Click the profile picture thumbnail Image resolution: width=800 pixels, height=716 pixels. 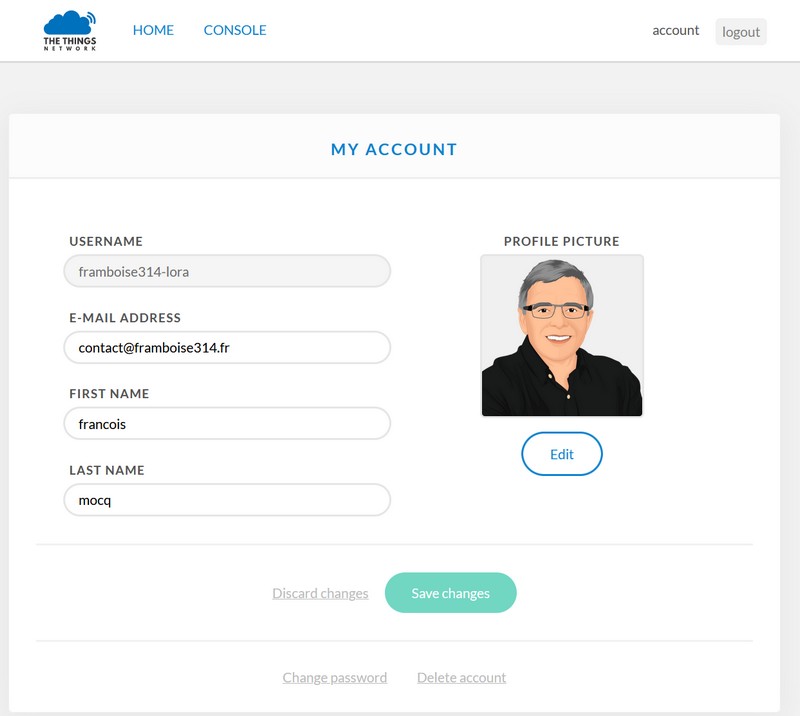point(562,336)
